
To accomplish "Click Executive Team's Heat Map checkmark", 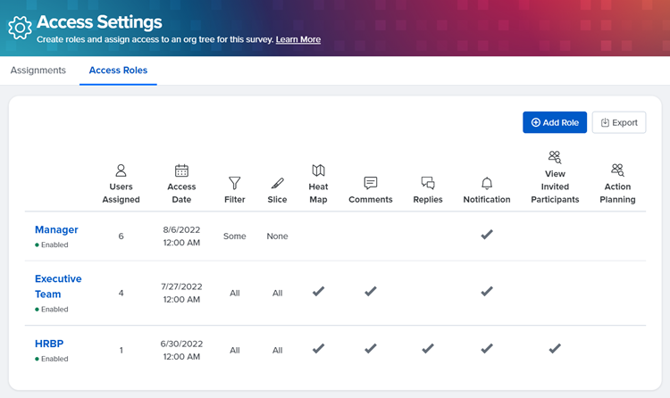I will [318, 292].
